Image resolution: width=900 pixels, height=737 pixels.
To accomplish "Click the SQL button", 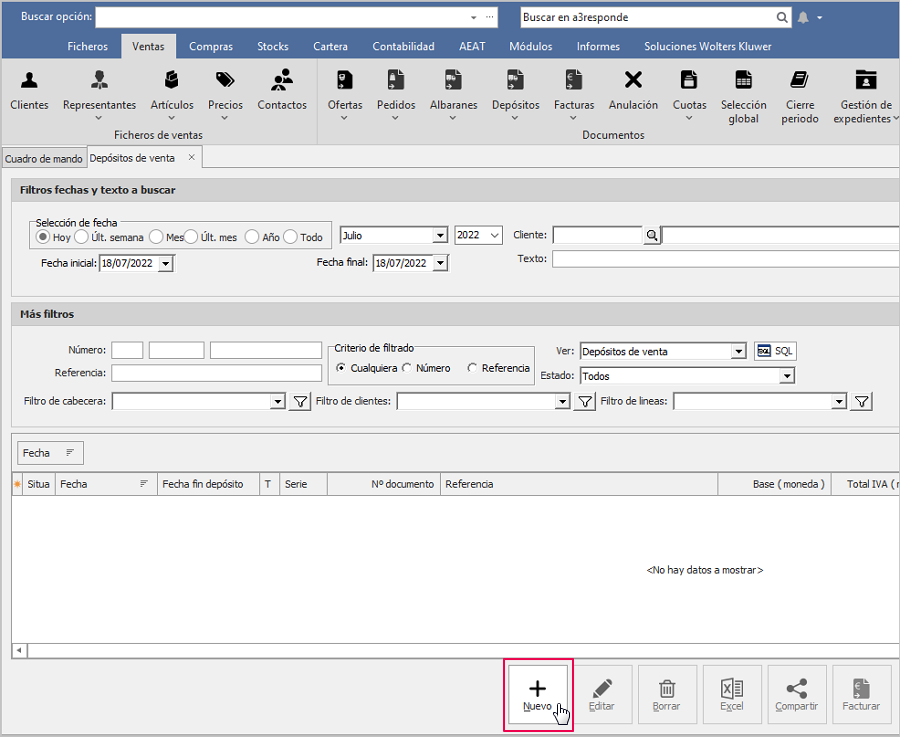I will coord(775,351).
